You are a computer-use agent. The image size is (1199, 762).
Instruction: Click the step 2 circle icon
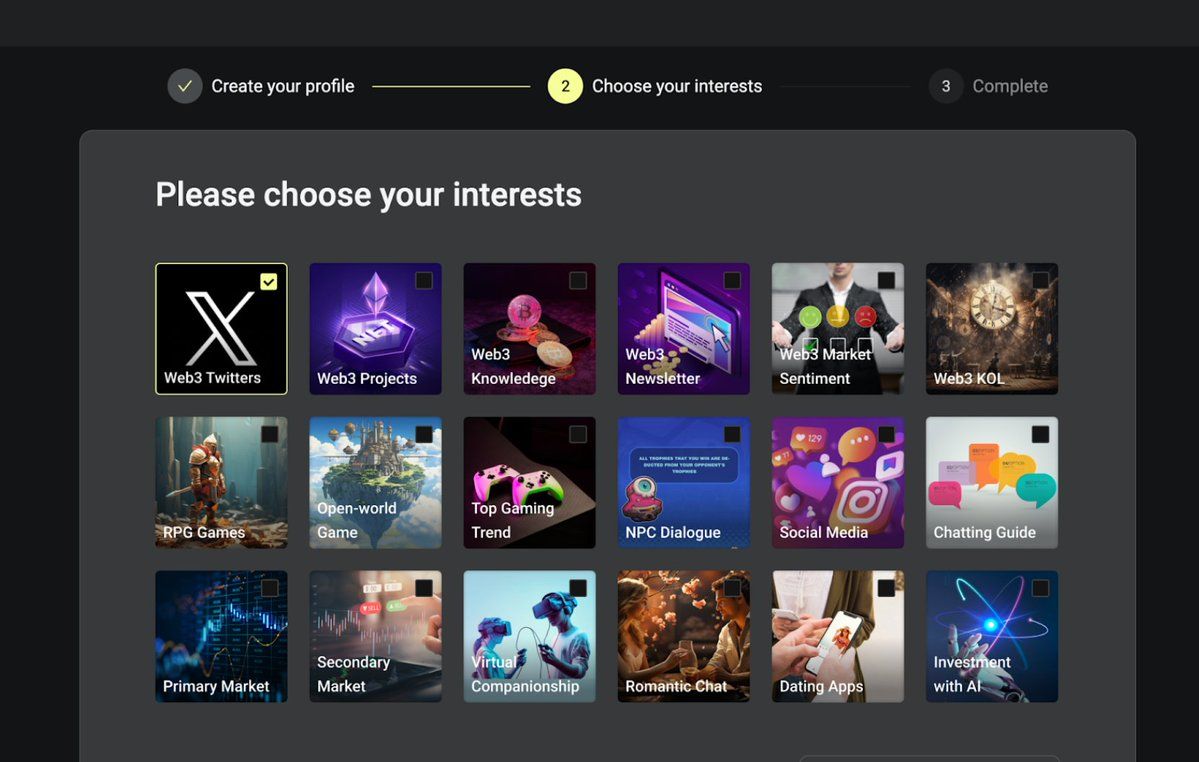565,86
